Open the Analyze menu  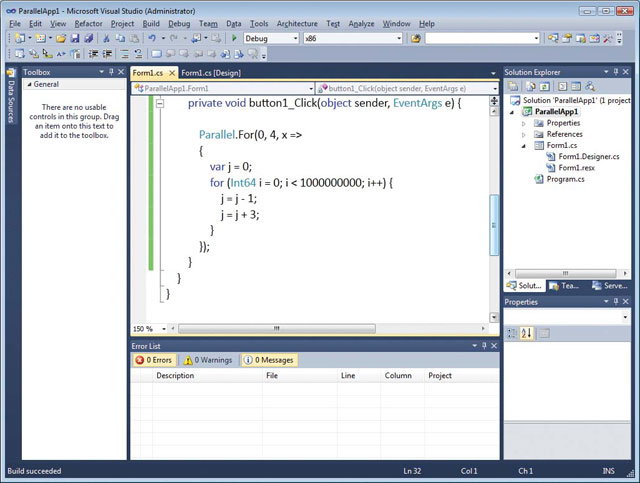tap(361, 24)
